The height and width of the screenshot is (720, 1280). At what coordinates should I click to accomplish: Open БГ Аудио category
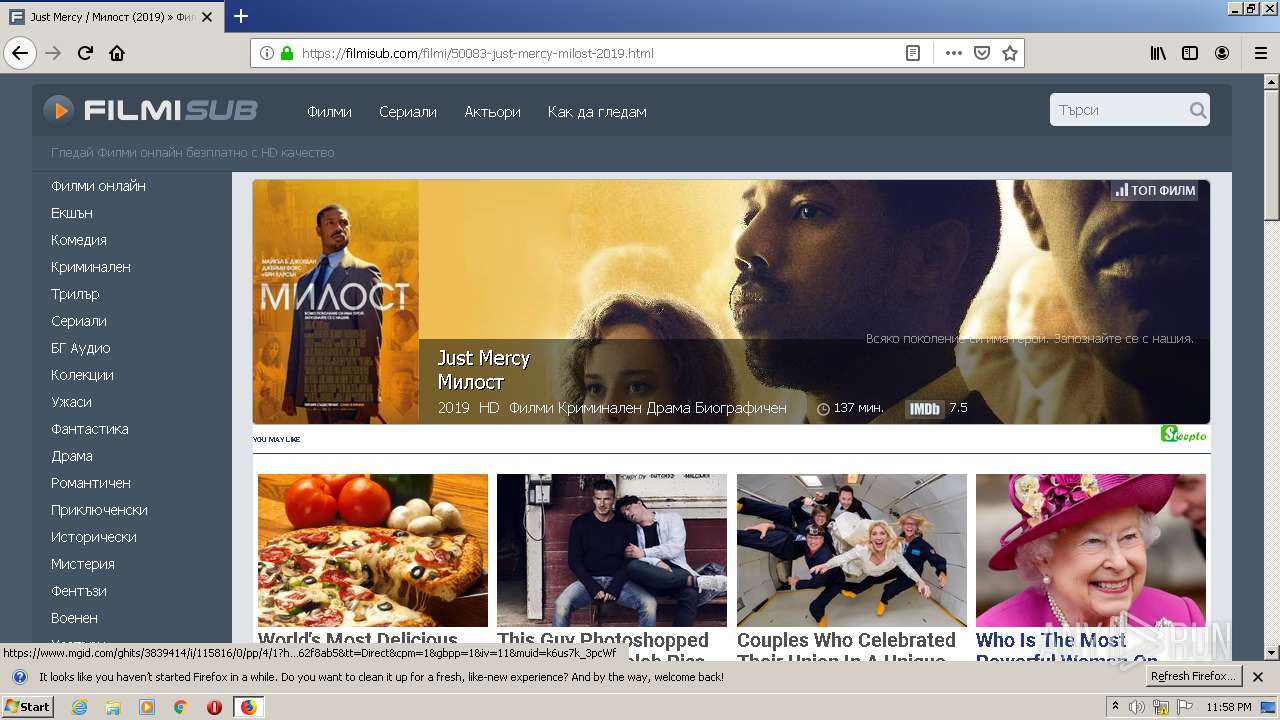click(81, 348)
